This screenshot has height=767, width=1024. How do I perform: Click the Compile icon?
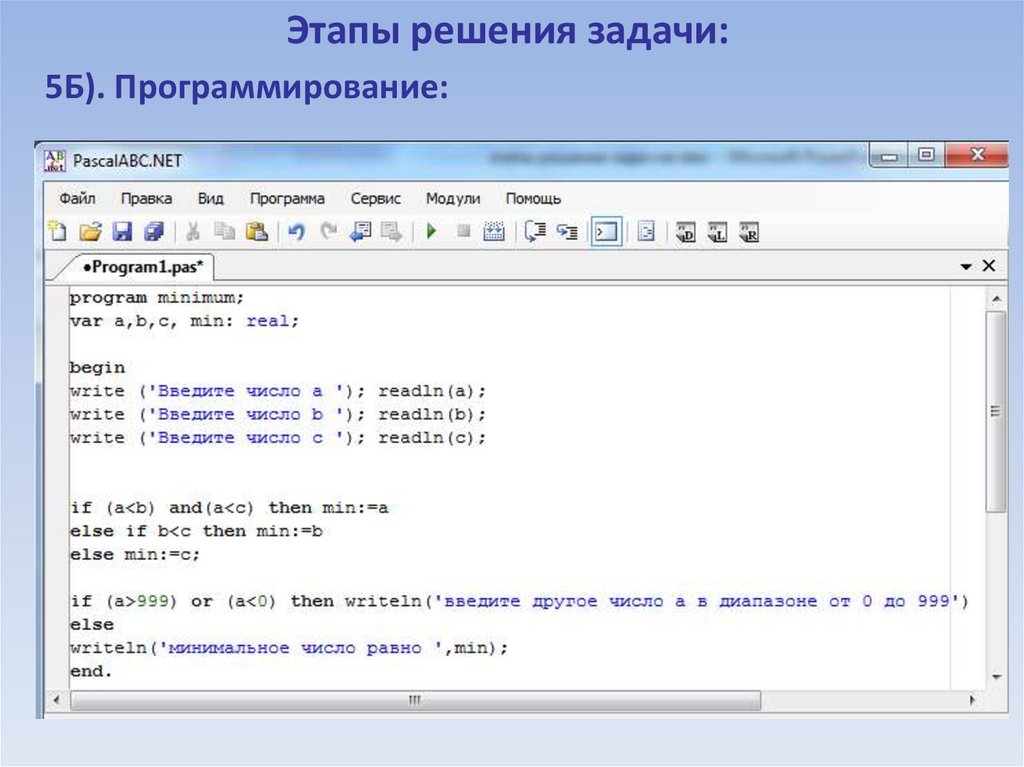click(494, 231)
